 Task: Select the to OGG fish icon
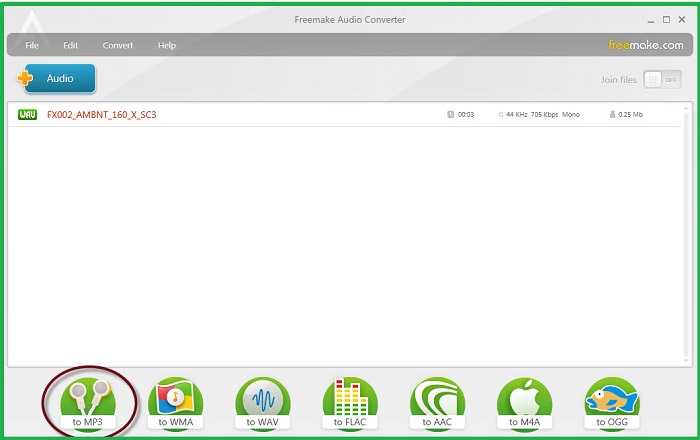click(x=612, y=405)
